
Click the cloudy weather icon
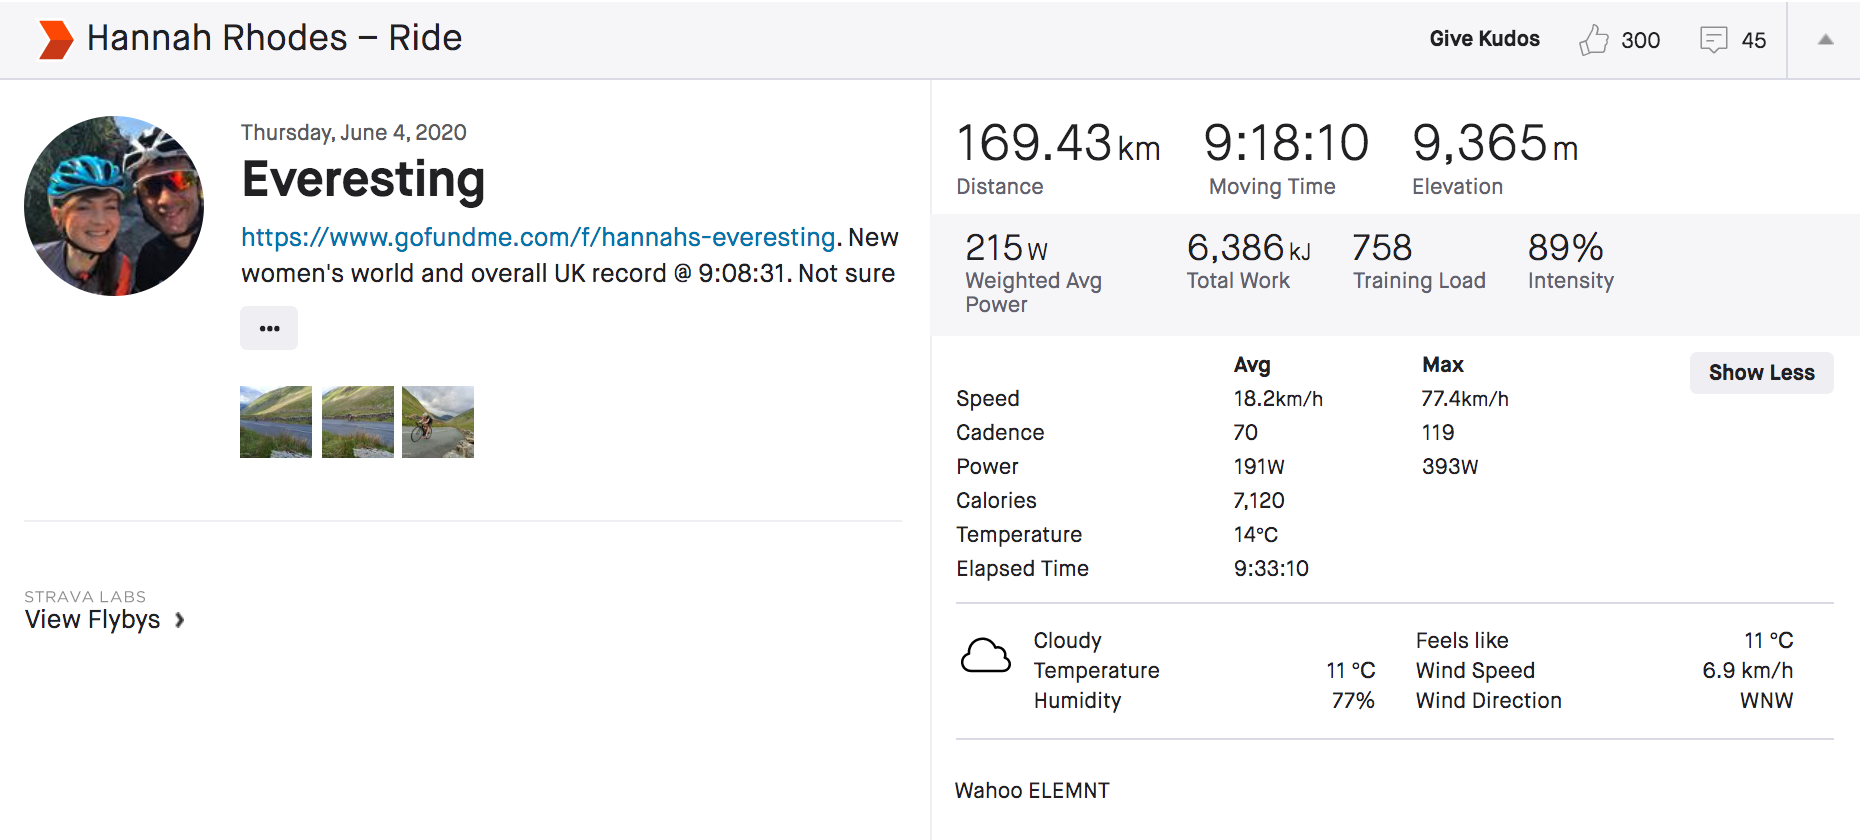pos(985,656)
